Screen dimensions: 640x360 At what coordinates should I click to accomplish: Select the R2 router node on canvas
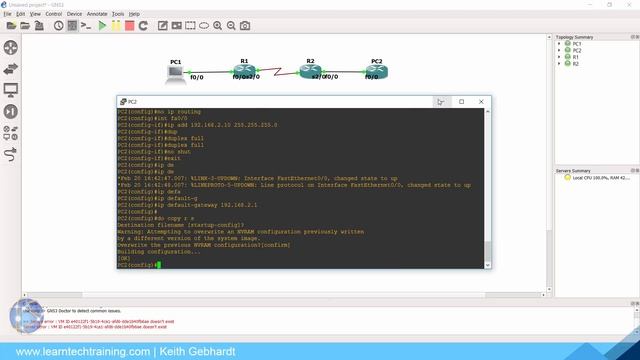click(x=310, y=71)
